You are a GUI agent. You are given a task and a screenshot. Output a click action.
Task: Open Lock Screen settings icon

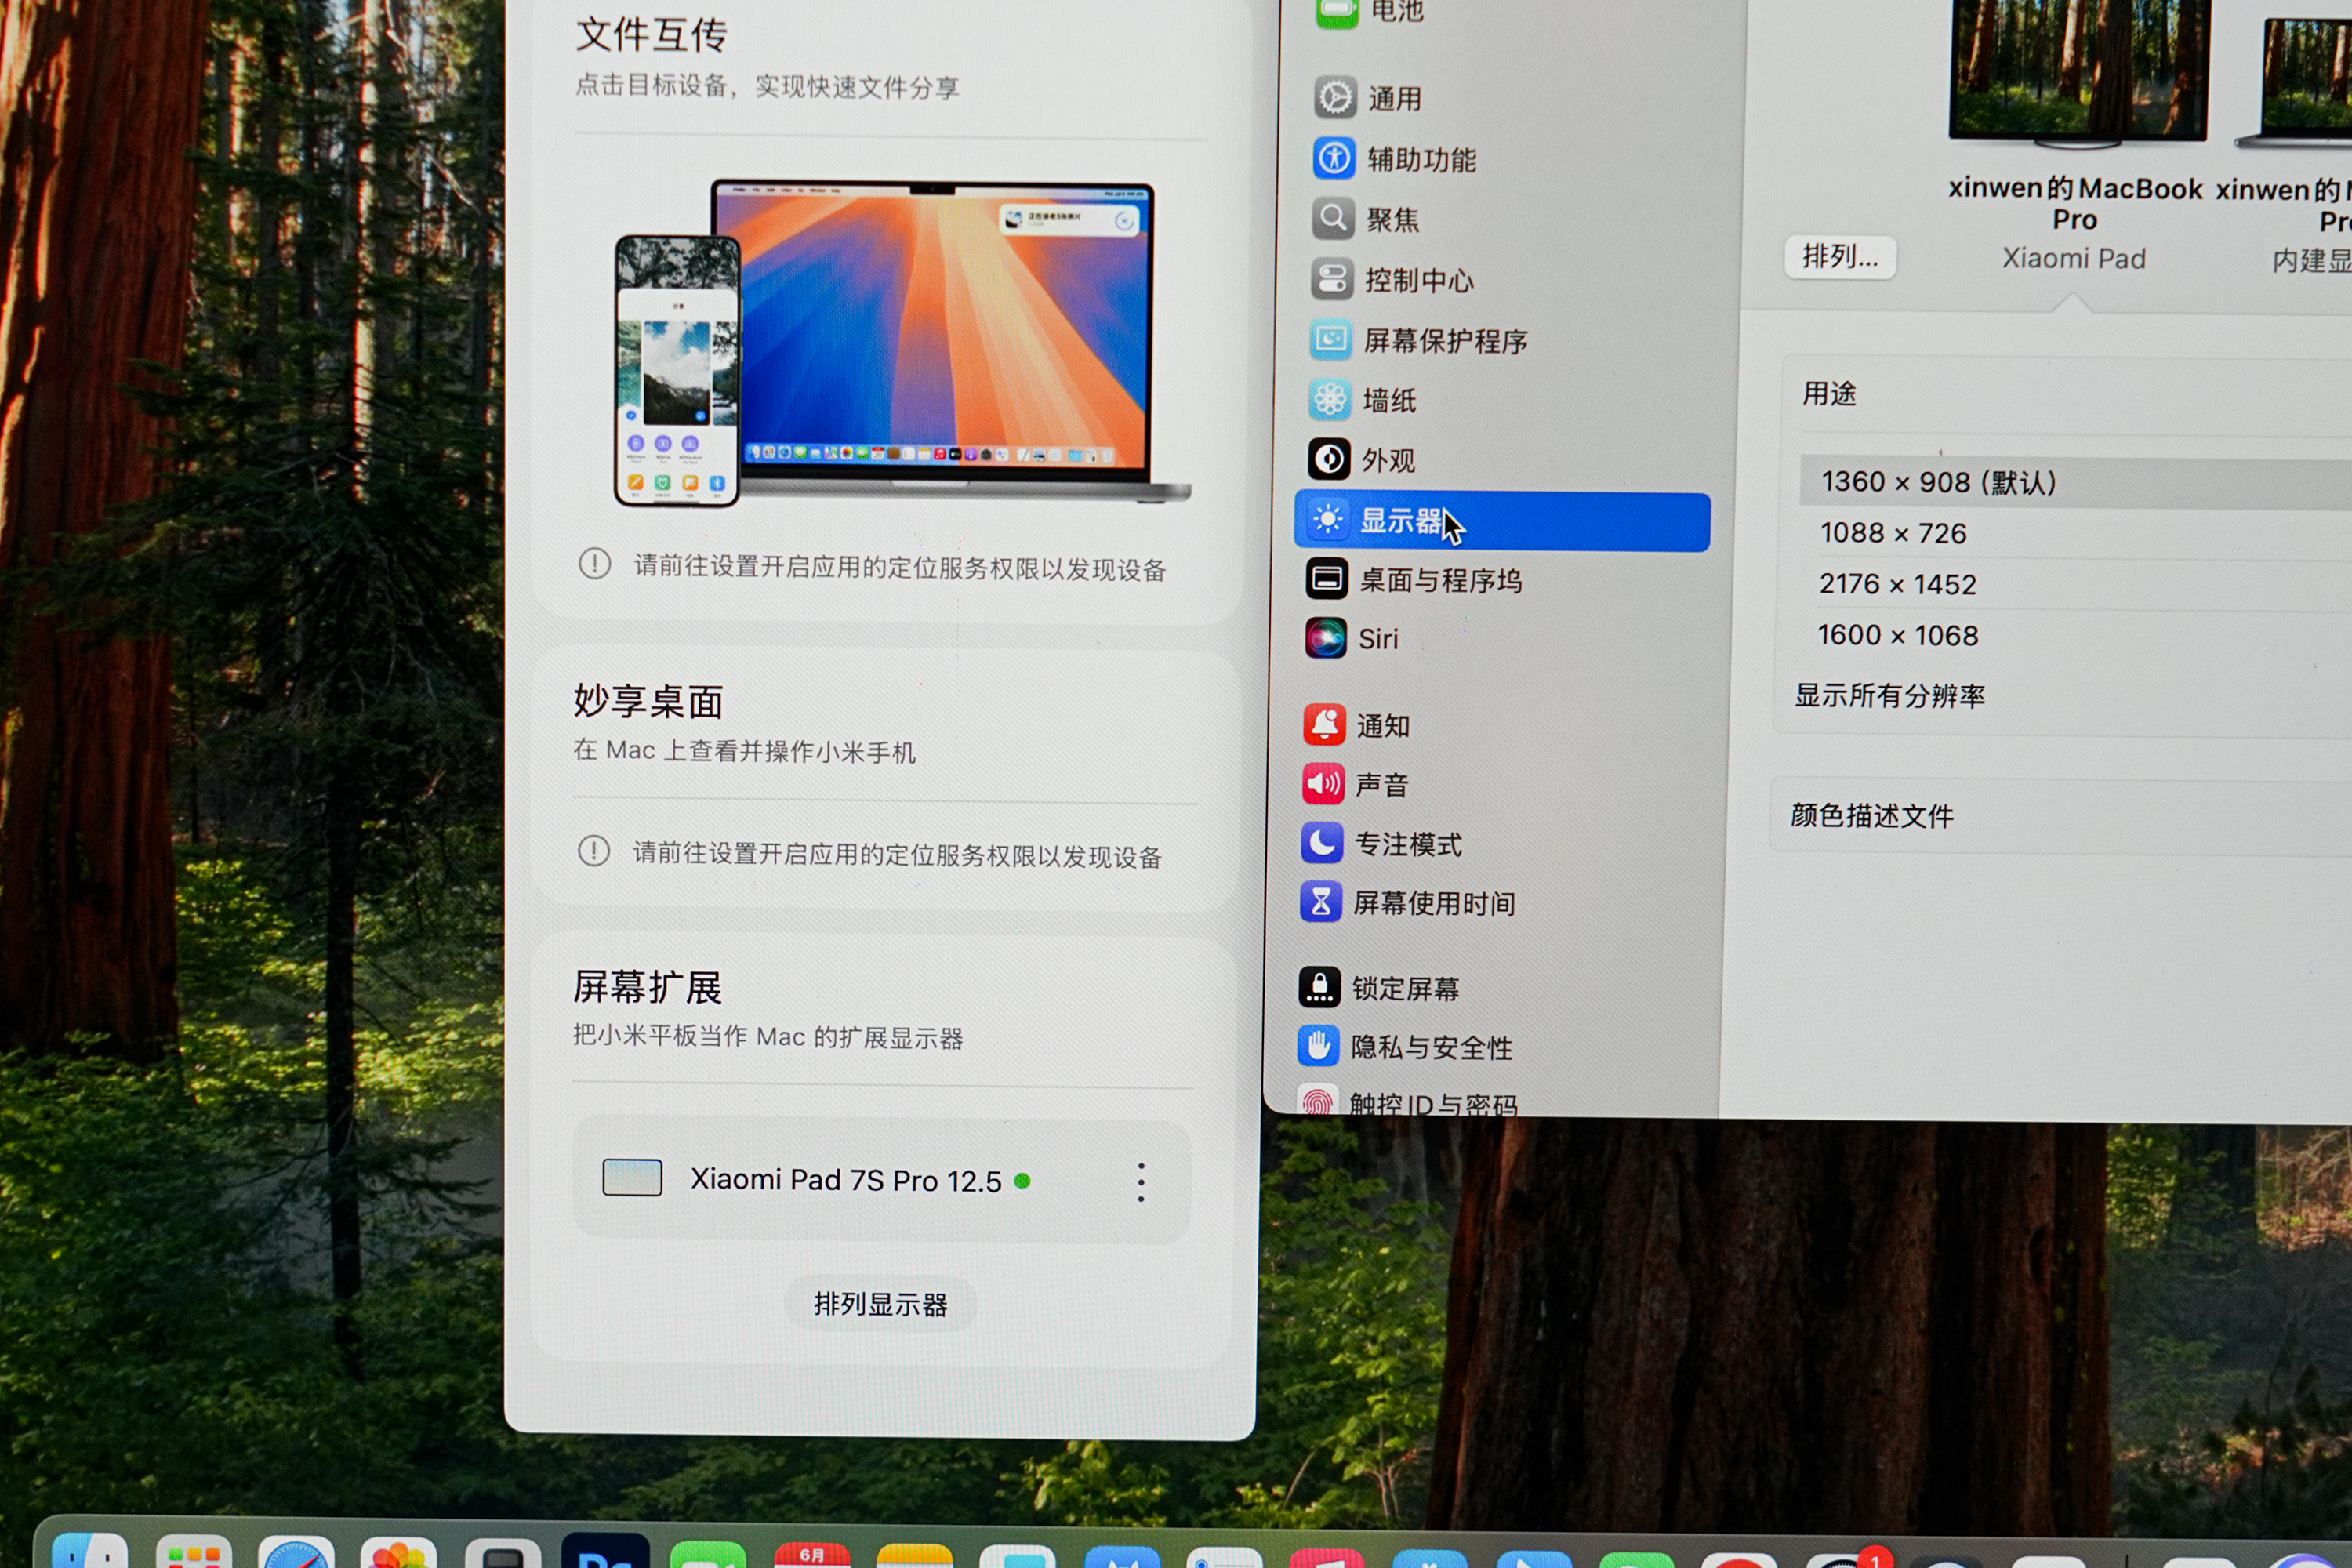(x=1320, y=988)
